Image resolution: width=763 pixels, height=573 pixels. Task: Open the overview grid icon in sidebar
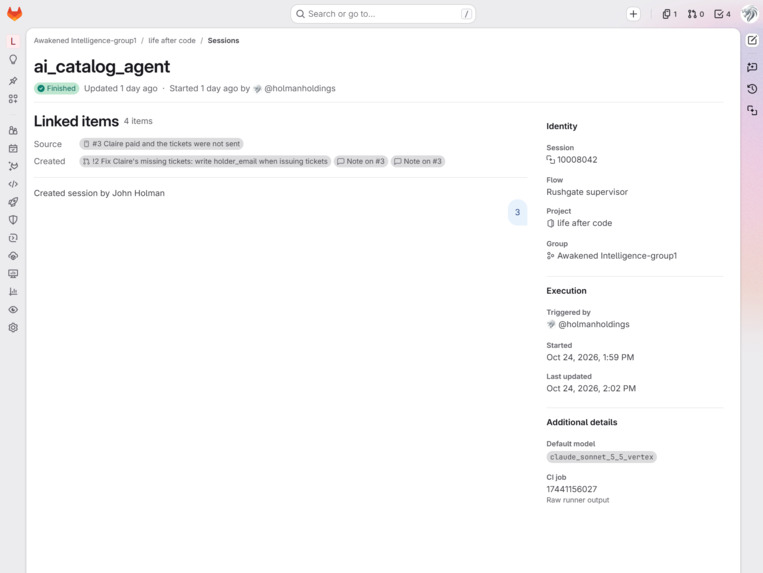[13, 99]
